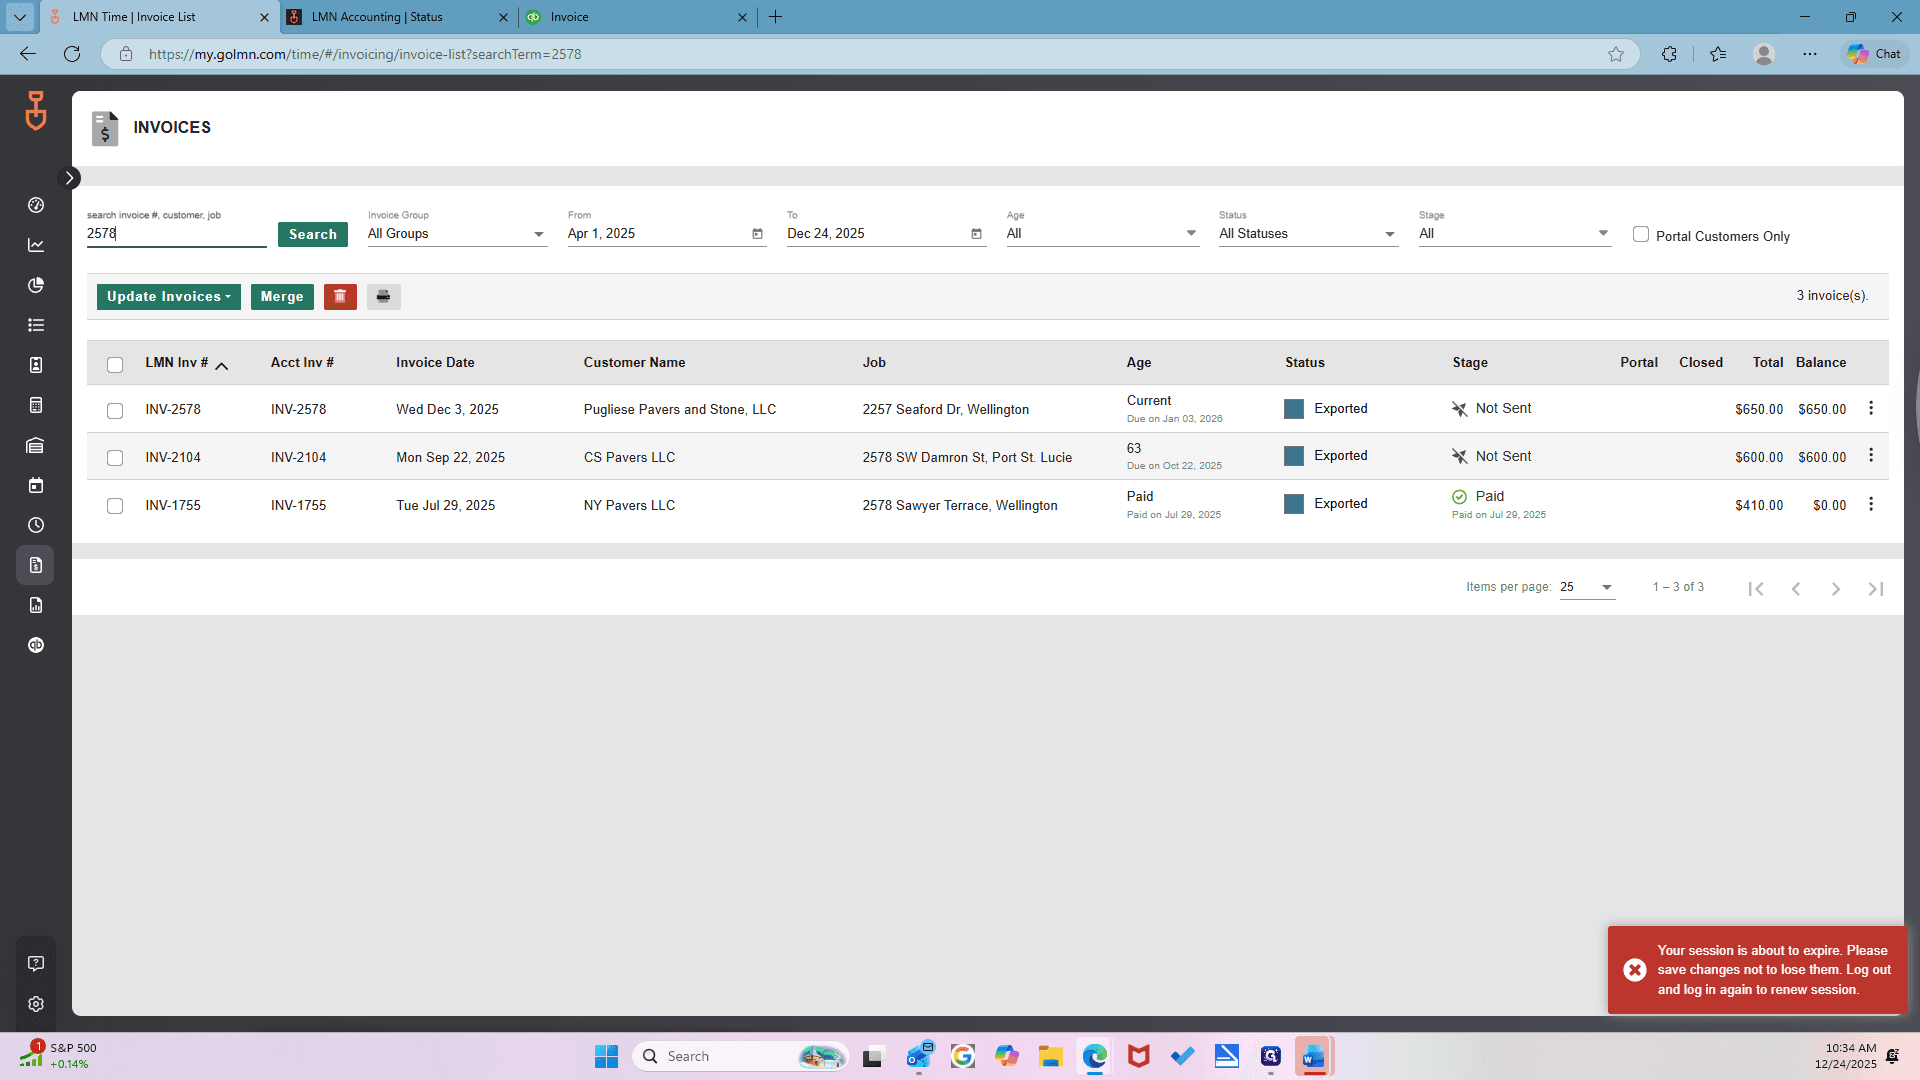Image resolution: width=1920 pixels, height=1080 pixels.
Task: Open the Age filter dropdown
Action: pyautogui.click(x=1102, y=234)
